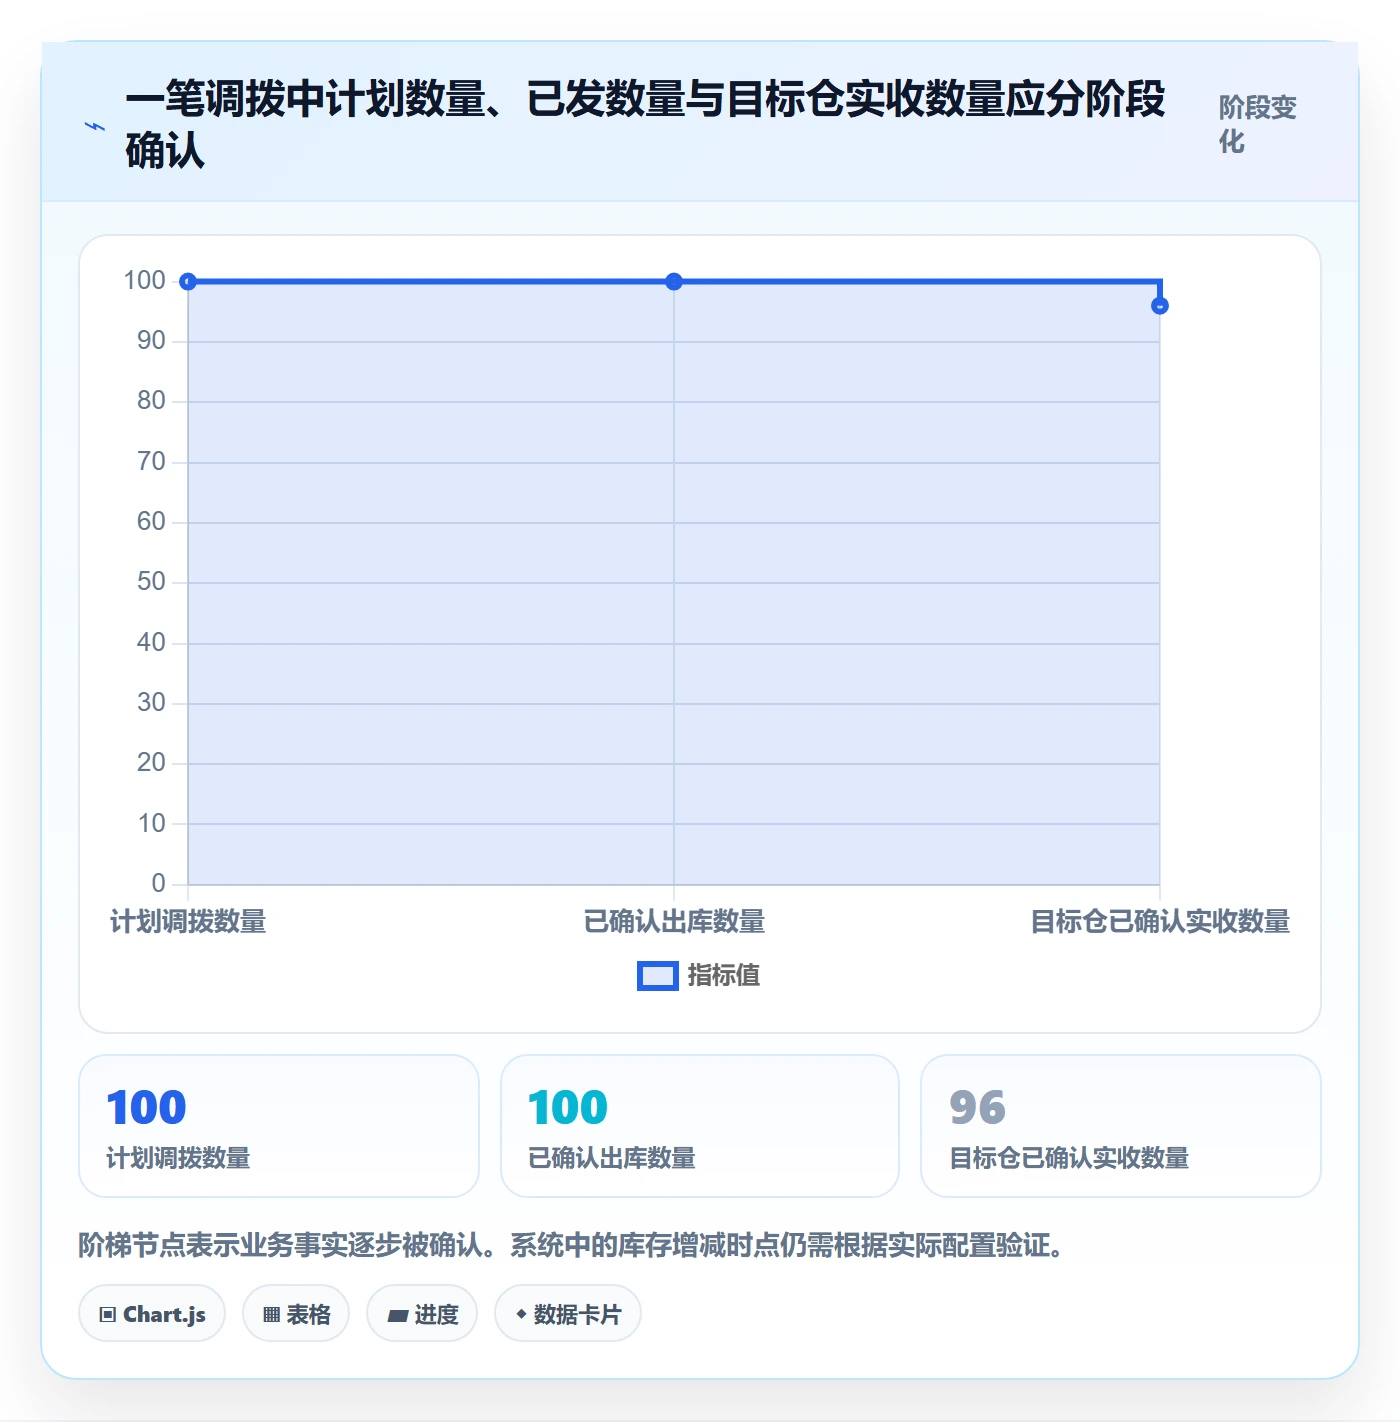Click the 表格 tag chip
This screenshot has width=1400, height=1422.
tap(296, 1314)
